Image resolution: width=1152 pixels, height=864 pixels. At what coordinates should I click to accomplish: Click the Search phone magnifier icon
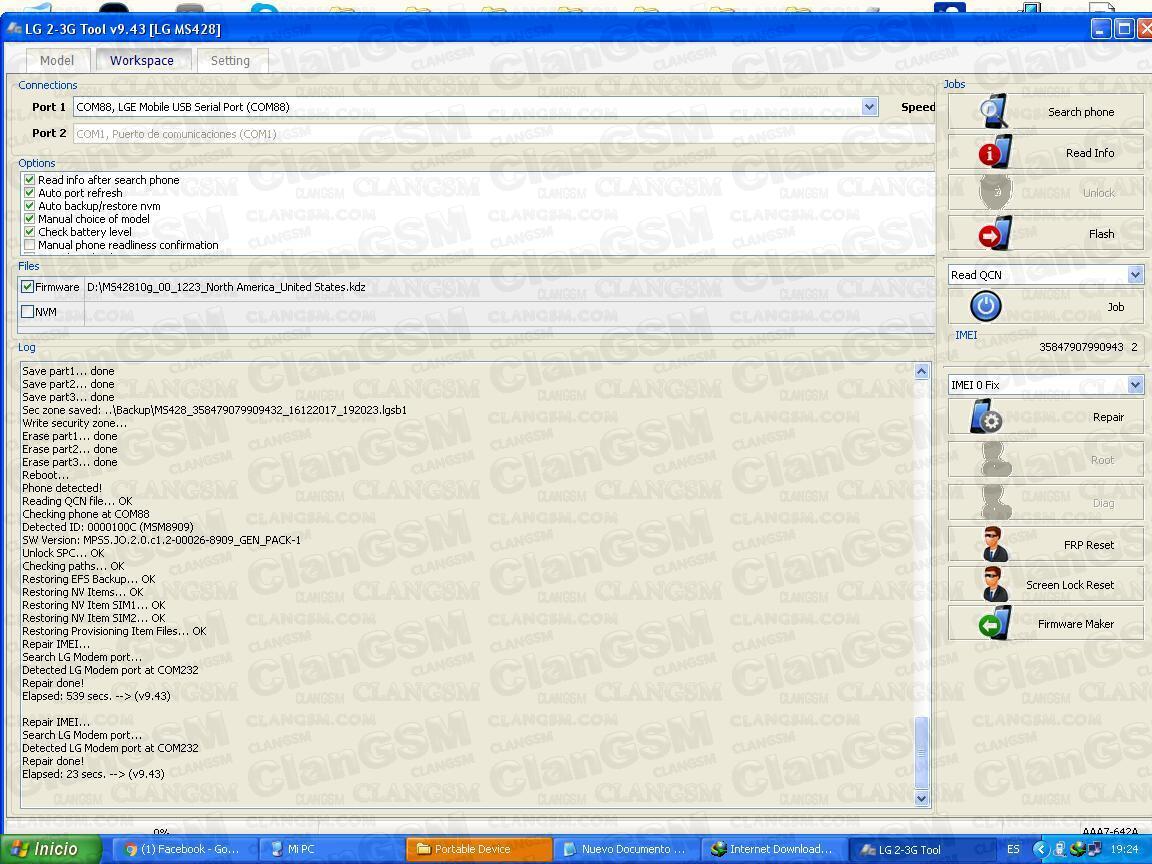tap(994, 112)
